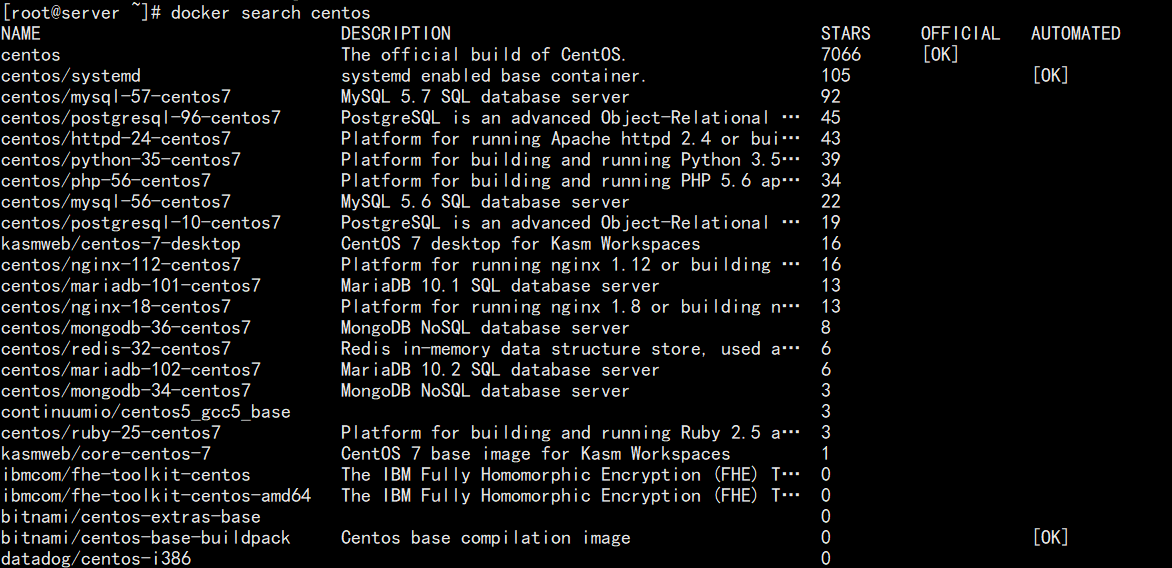The height and width of the screenshot is (568, 1172).
Task: Click 'centos/nginx-112-centos7' image name
Action: click(121, 265)
